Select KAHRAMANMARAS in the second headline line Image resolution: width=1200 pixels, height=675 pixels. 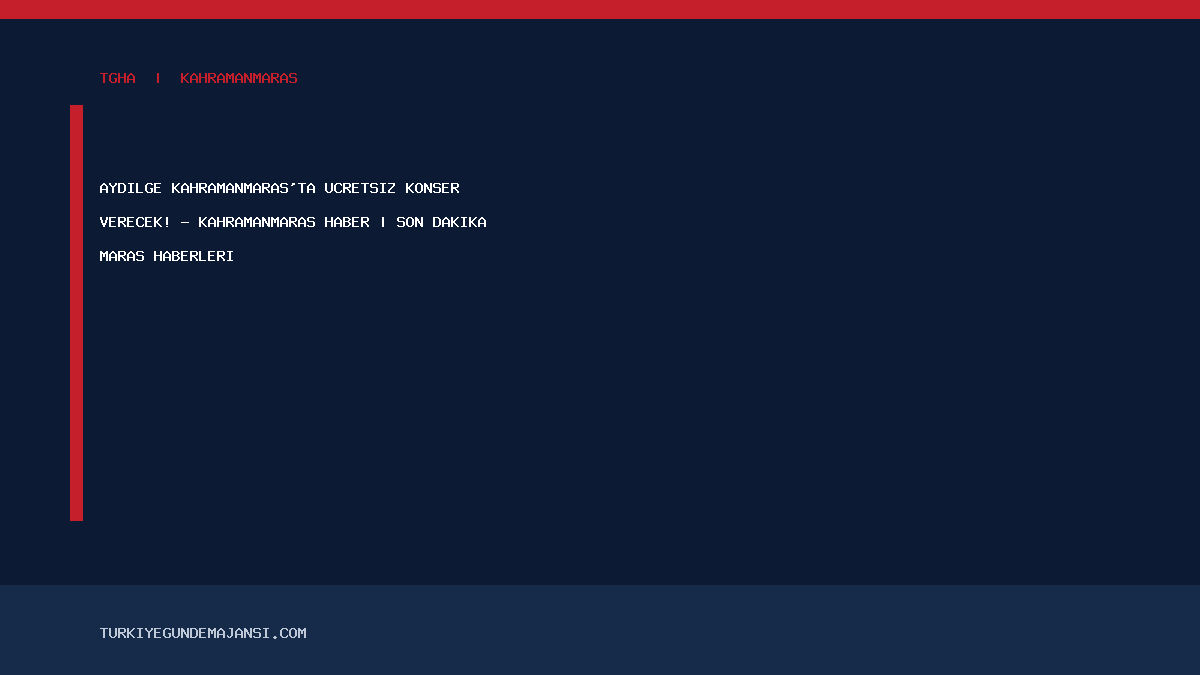[257, 222]
